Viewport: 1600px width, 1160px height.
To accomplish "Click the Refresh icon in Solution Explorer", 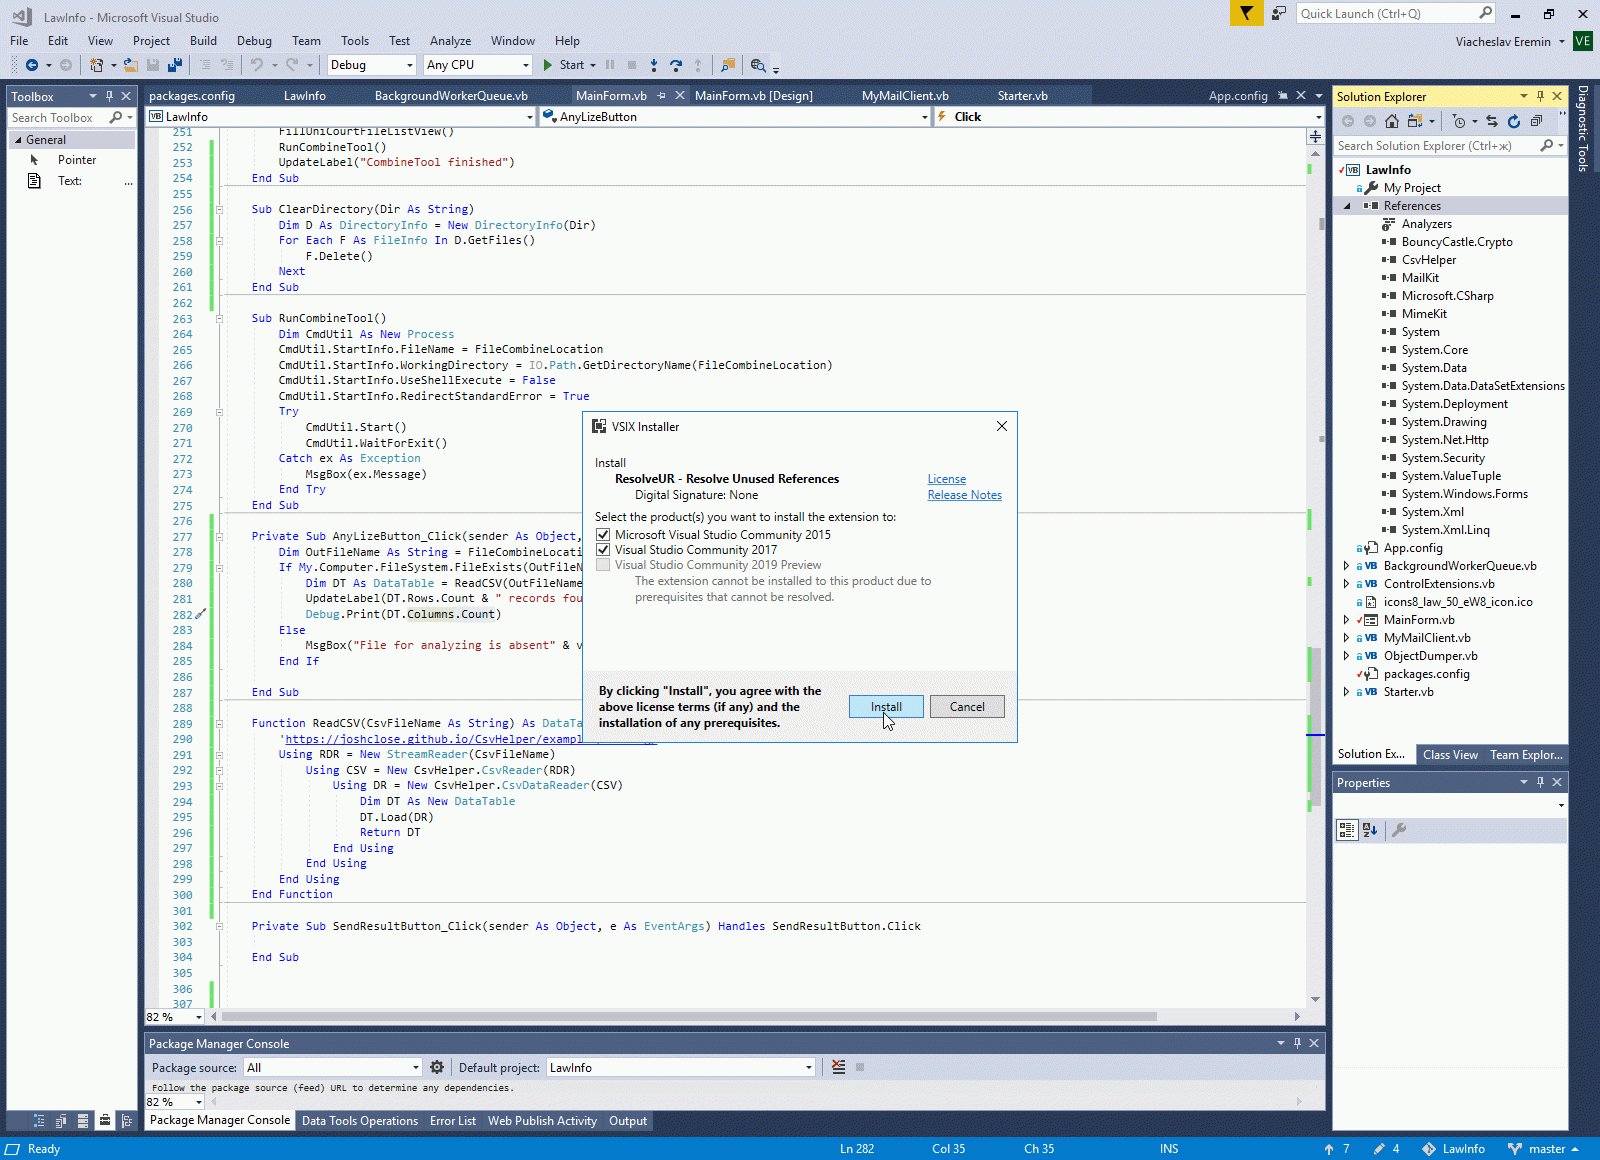I will point(1514,121).
